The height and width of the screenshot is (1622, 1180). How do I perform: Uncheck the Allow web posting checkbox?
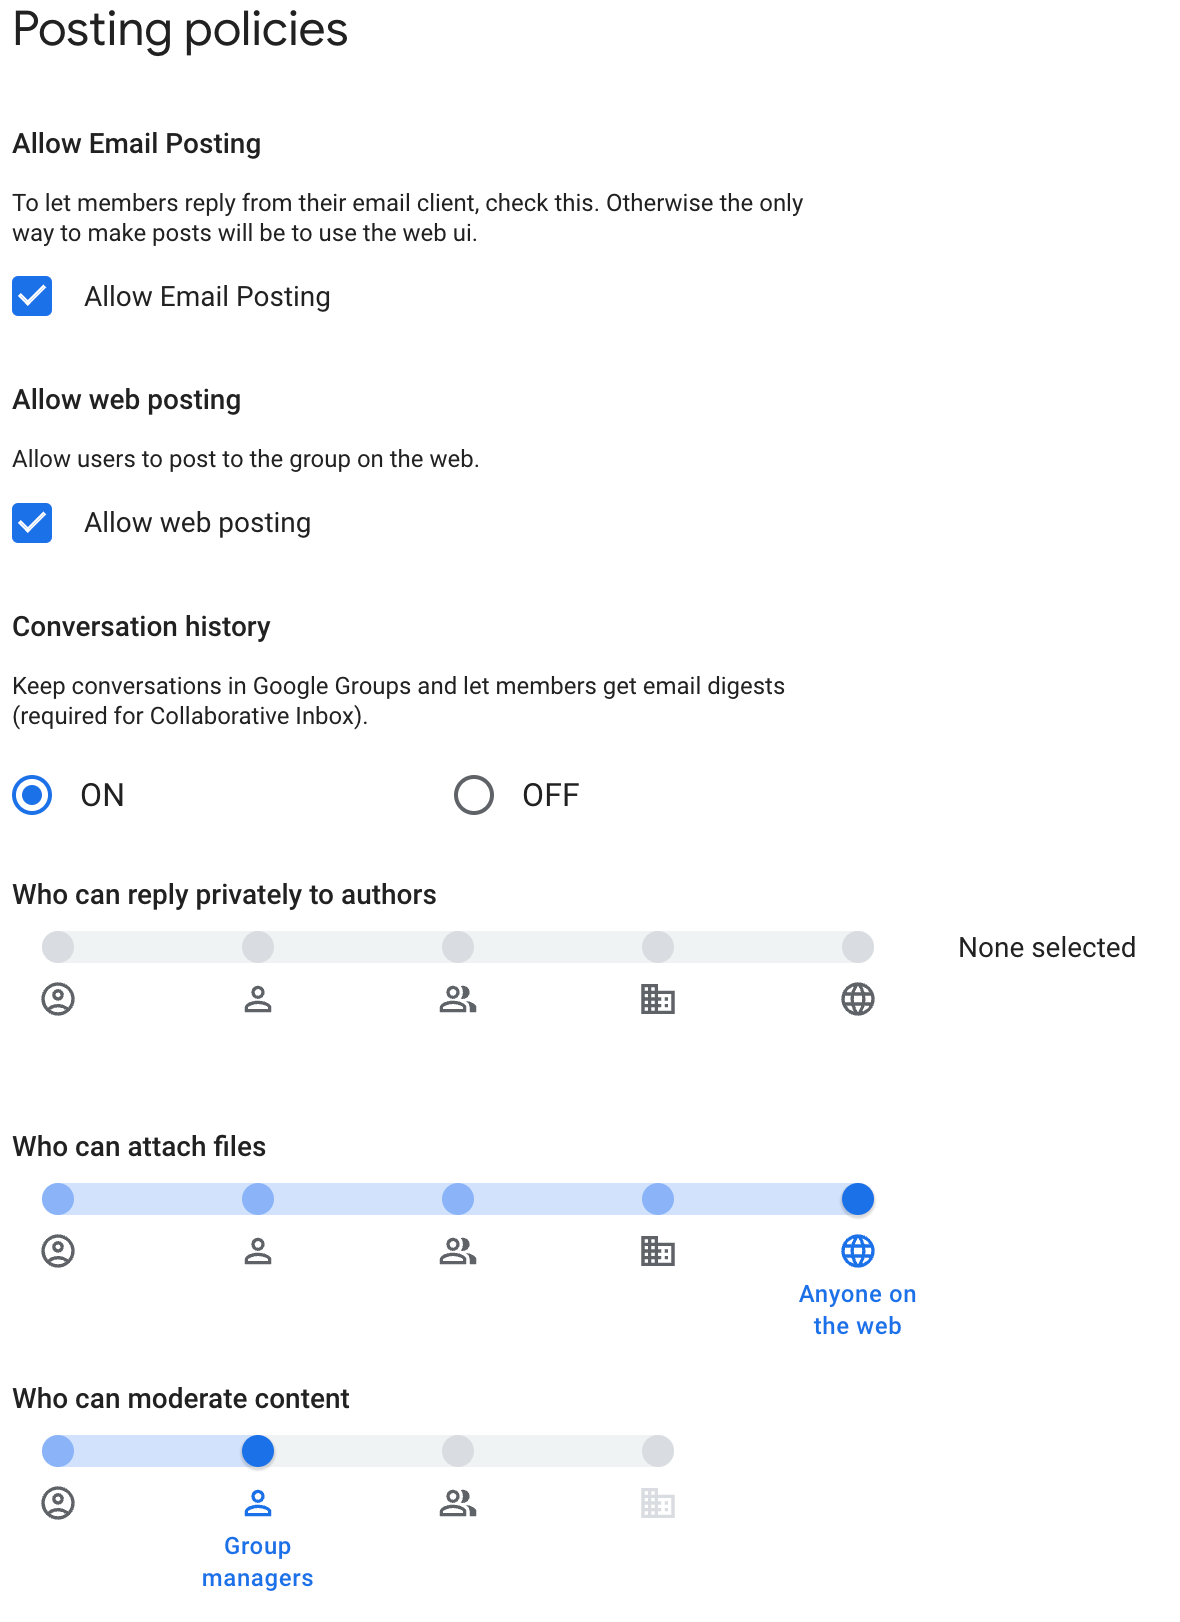pos(32,523)
